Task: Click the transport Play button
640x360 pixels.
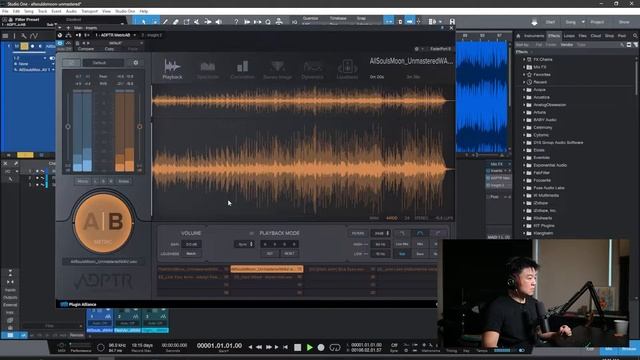Action: pos(309,347)
